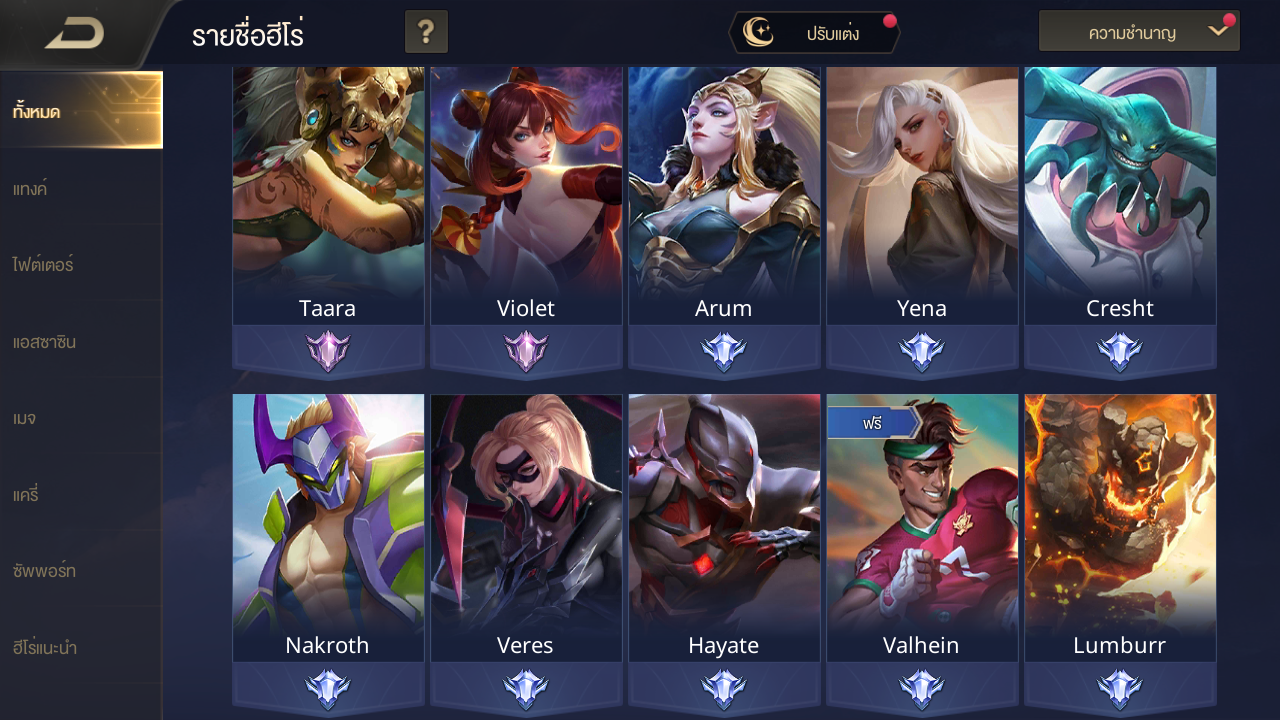Click Taara's purple mastery badge

coord(328,351)
